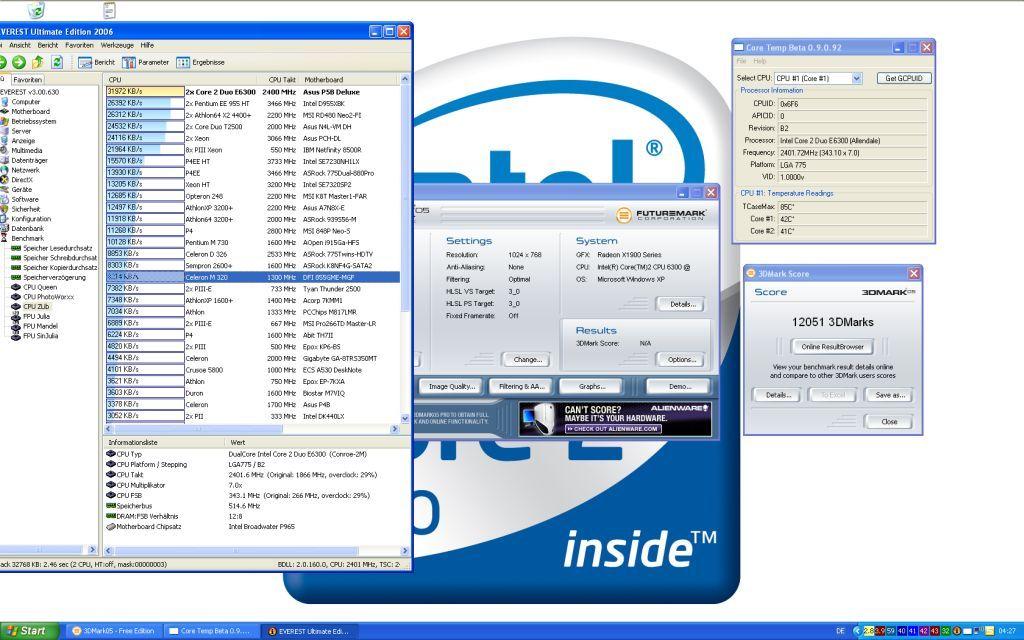Click the Change... button in 3DMark Settings
Screen dimensions: 1024x640
[x=528, y=359]
